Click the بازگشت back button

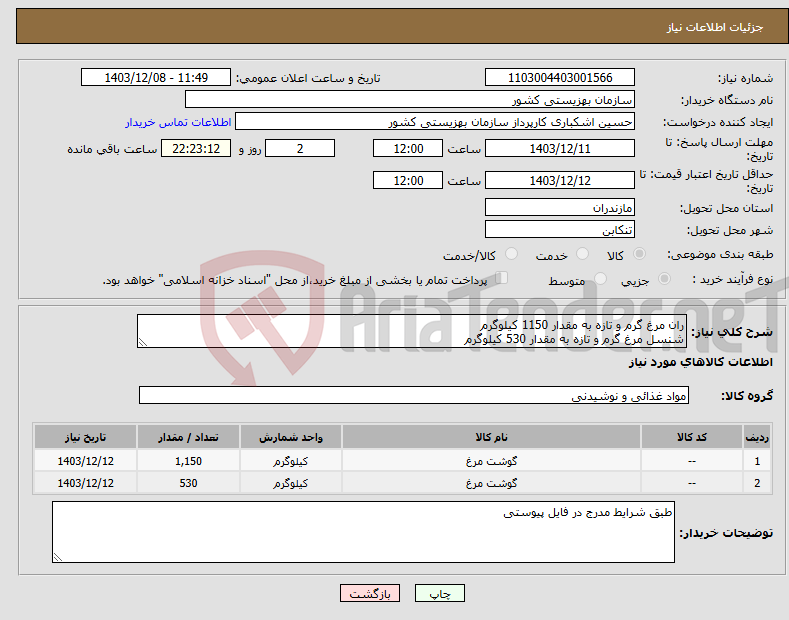[x=370, y=594]
